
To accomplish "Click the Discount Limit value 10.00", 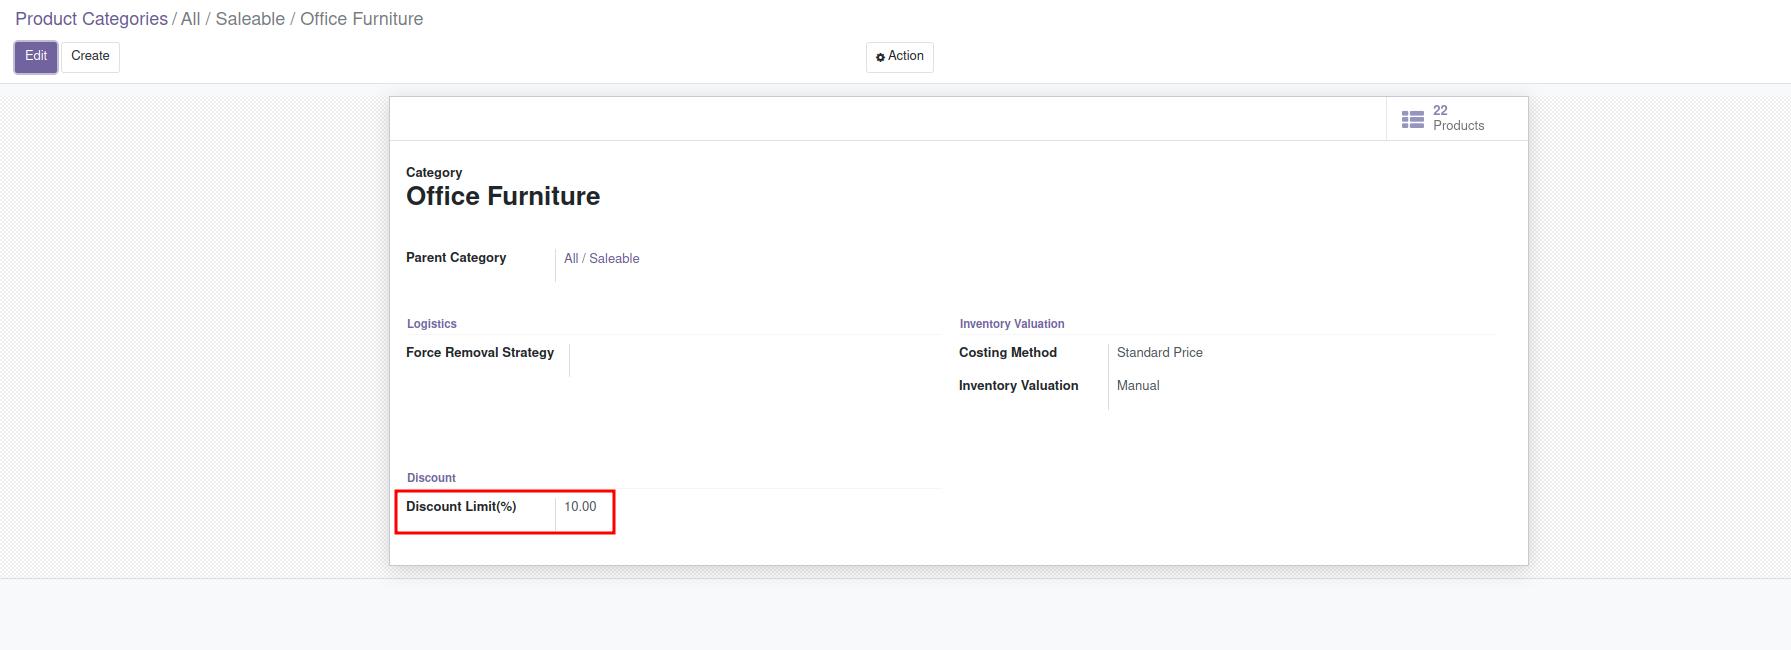I will pyautogui.click(x=580, y=507).
